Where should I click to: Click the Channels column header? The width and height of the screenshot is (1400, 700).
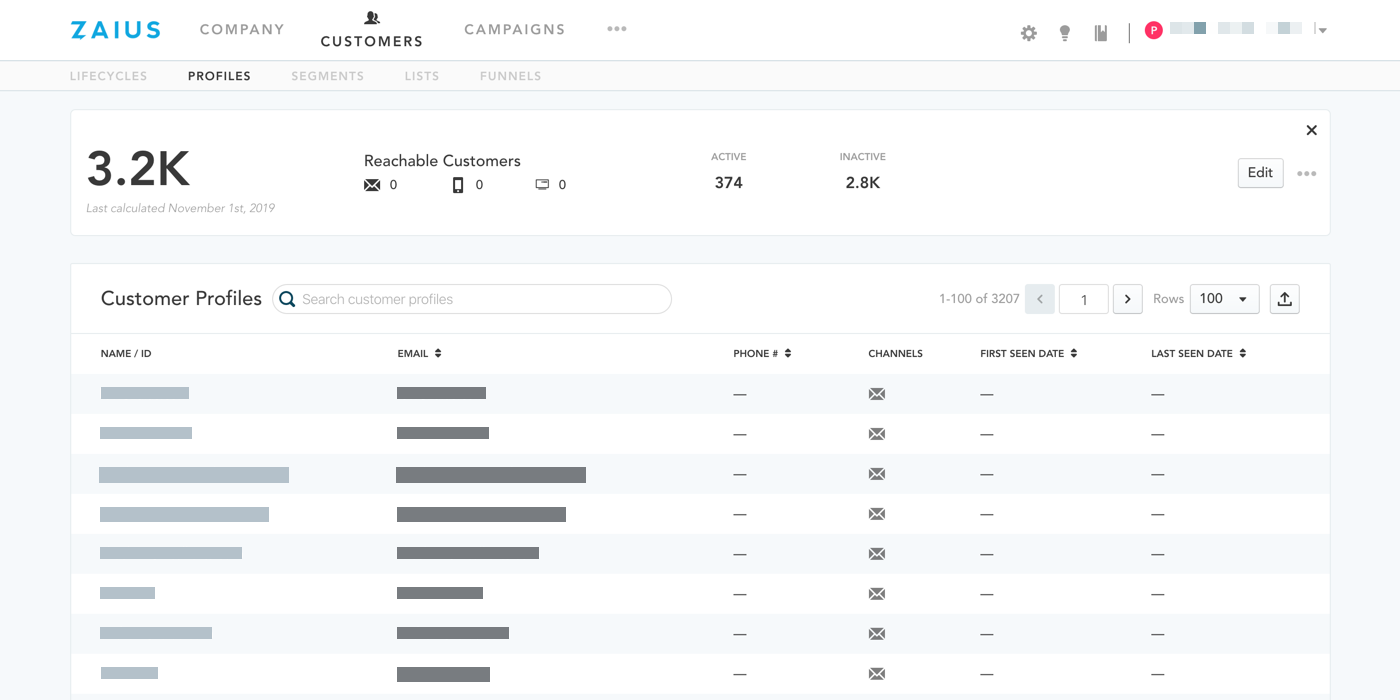tap(895, 354)
